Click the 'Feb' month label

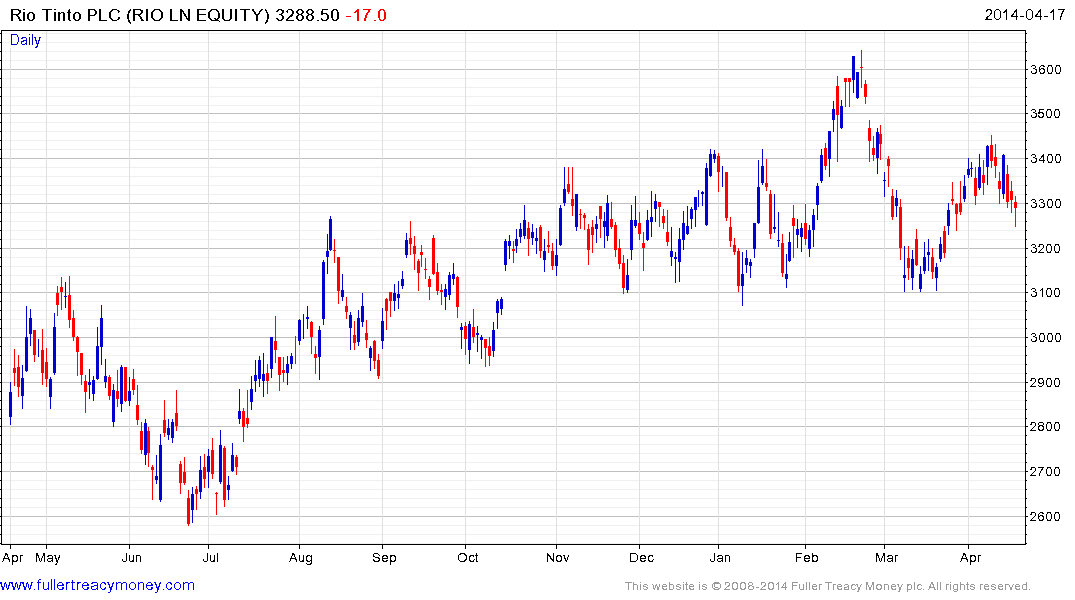pos(807,558)
